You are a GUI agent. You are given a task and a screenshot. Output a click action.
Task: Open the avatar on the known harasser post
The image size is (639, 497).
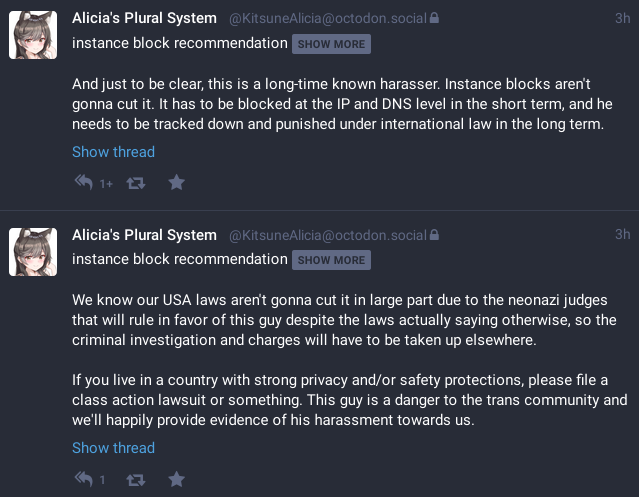(32, 35)
